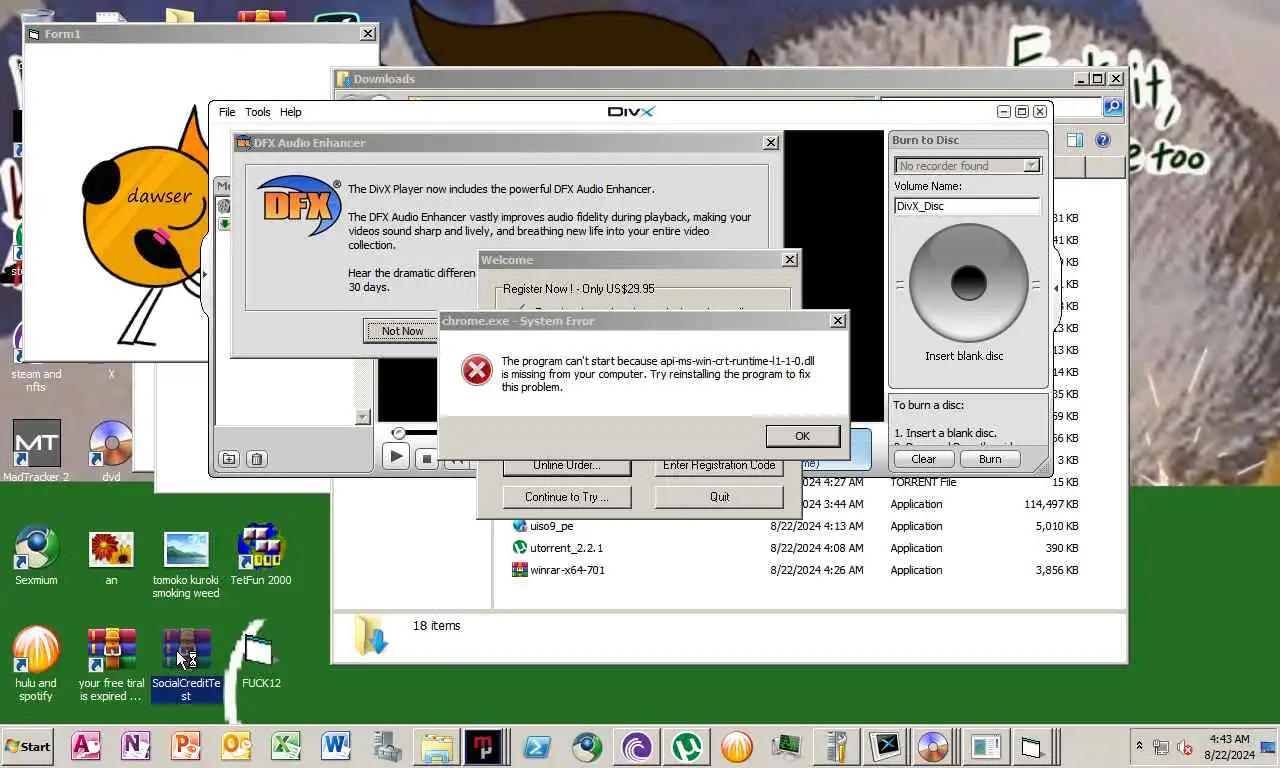This screenshot has width=1280, height=768.
Task: Click Enter Registration Code button
Action: (719, 465)
